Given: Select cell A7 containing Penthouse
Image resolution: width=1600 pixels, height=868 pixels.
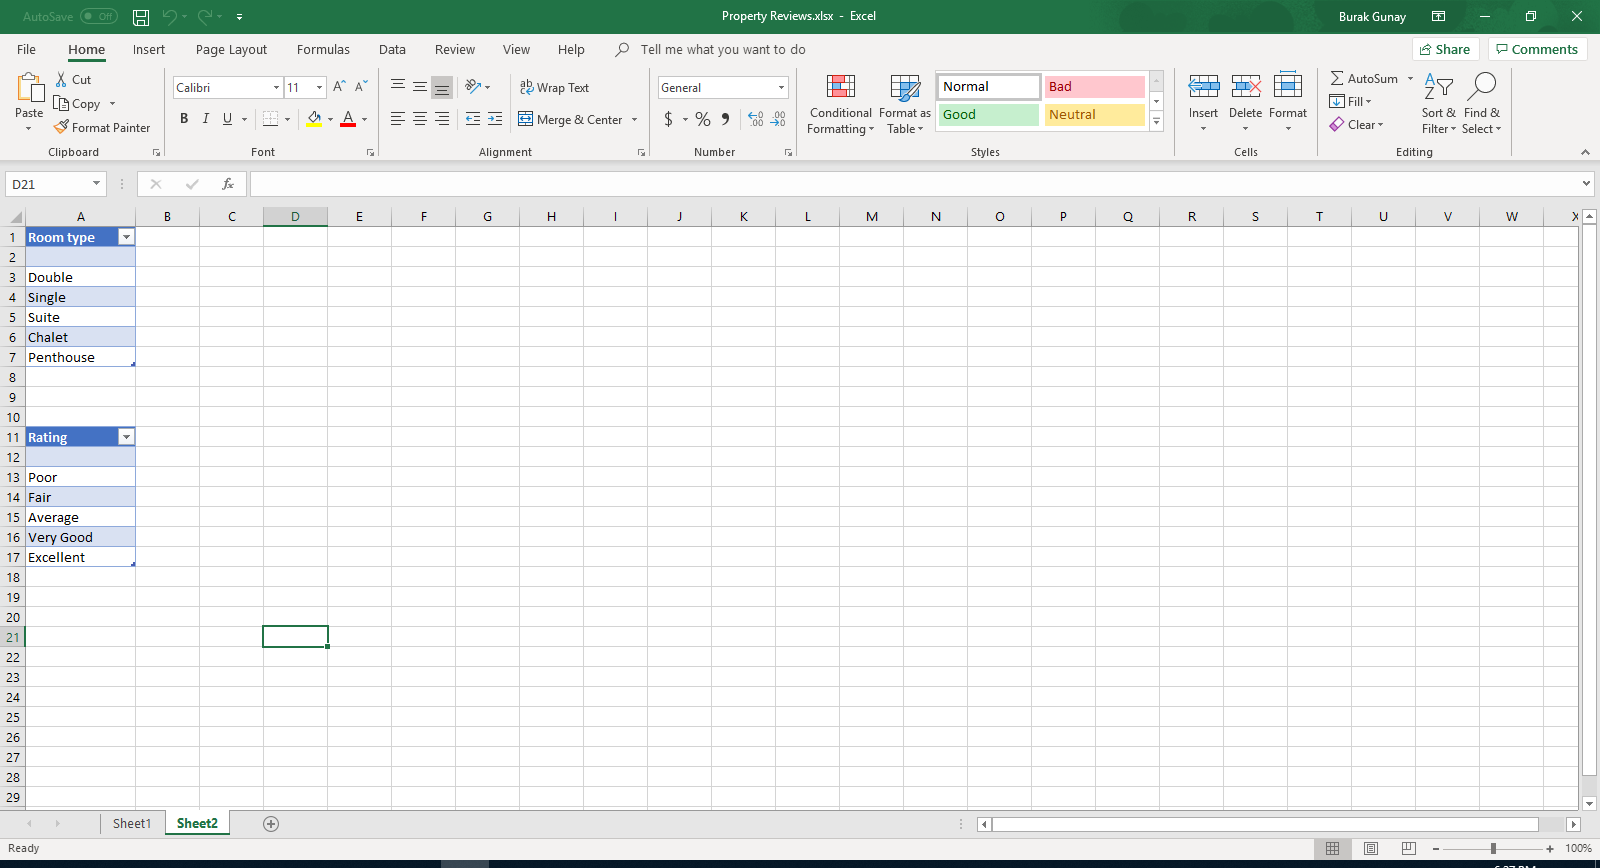Looking at the screenshot, I should pos(80,357).
